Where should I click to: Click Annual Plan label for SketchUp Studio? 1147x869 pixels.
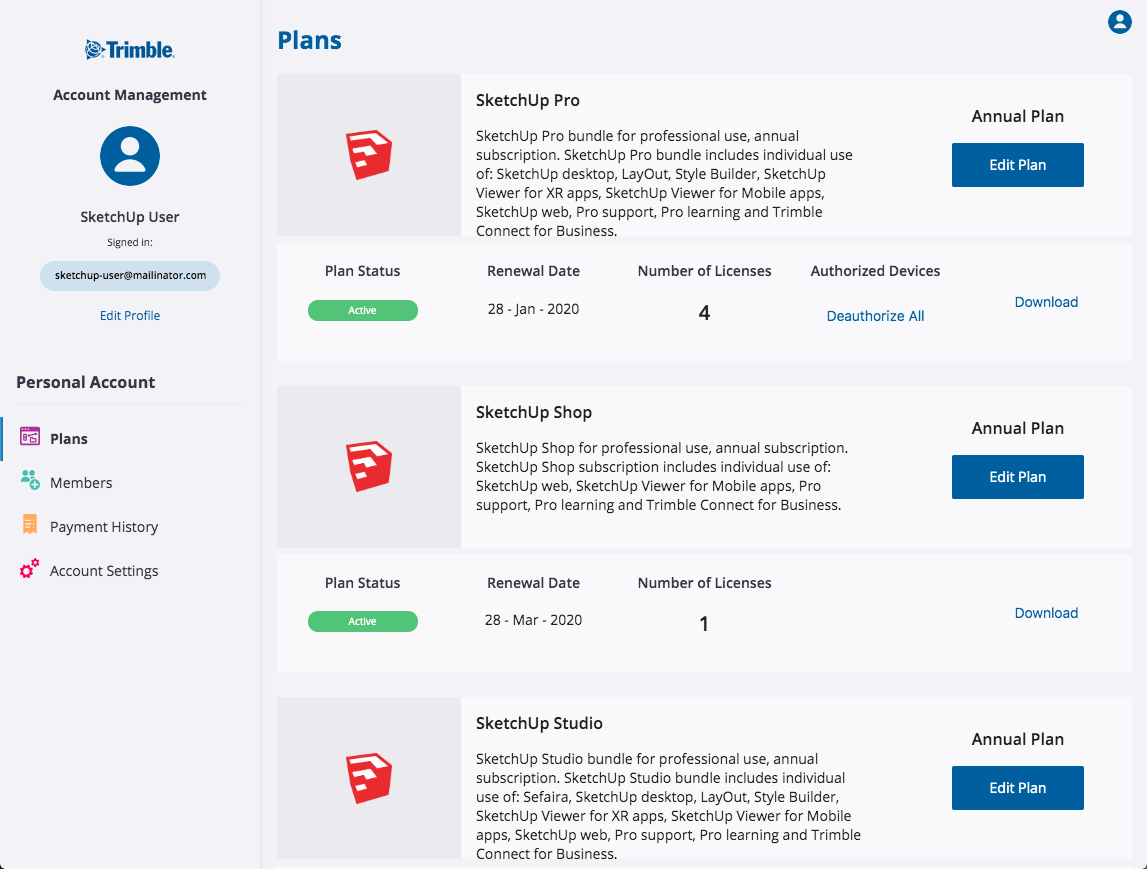coord(1018,740)
